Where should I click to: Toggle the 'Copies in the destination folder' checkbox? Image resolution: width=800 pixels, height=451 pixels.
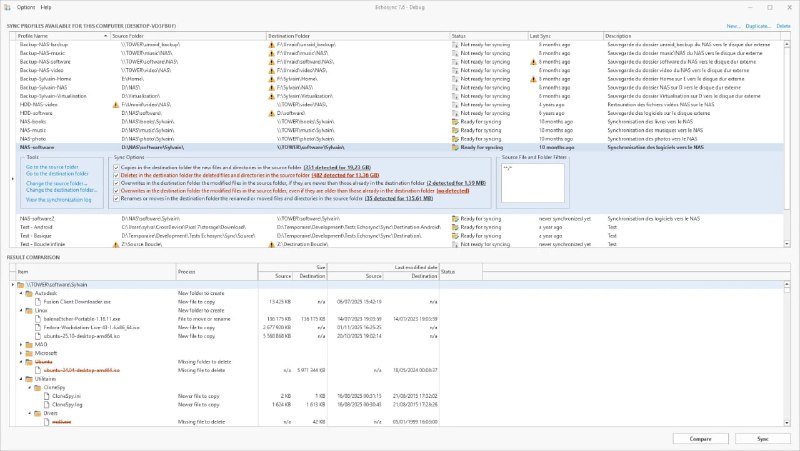click(116, 167)
